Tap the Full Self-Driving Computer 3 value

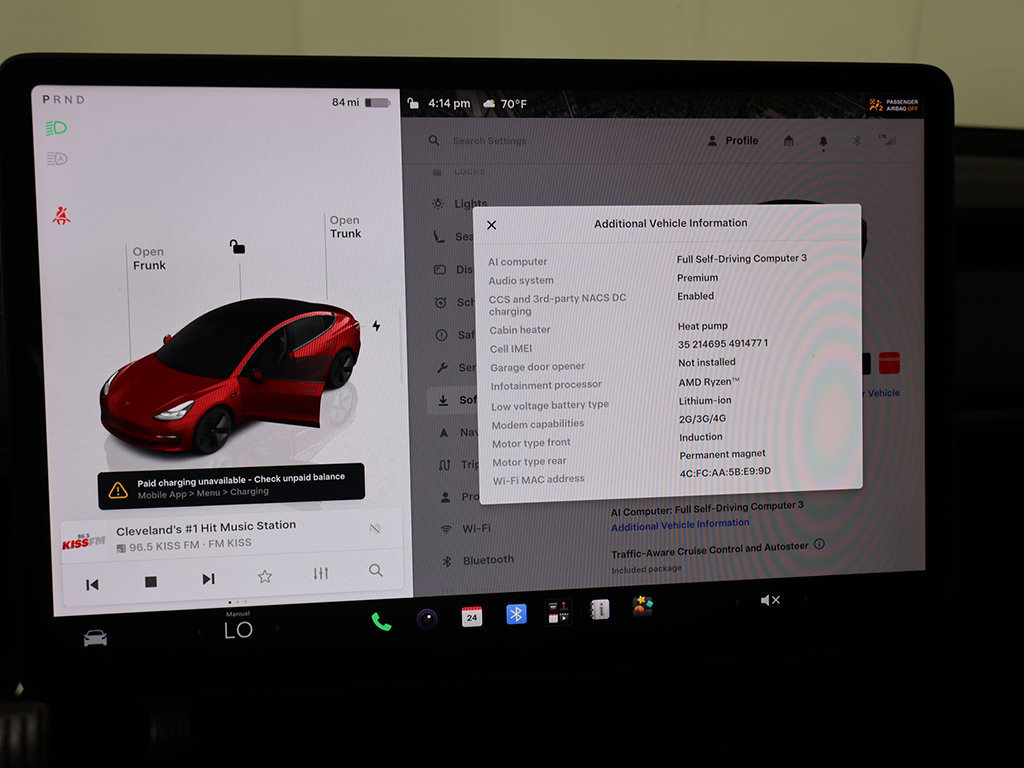741,259
